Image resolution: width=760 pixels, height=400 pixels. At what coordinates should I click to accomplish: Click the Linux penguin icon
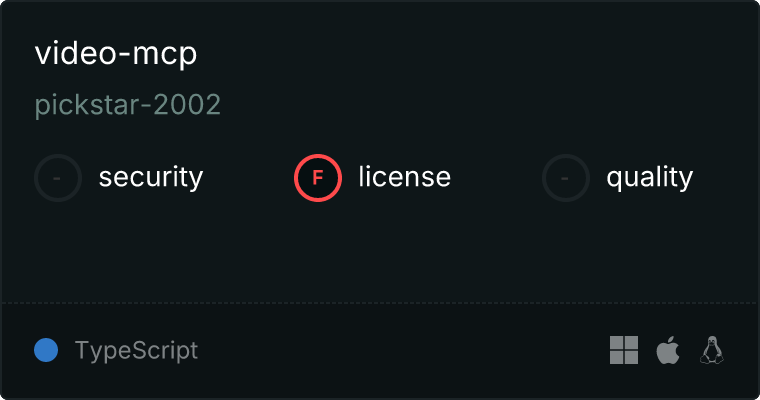pos(712,350)
